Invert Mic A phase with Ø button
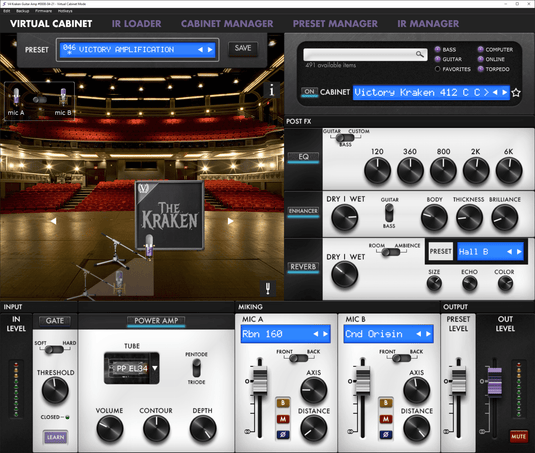This screenshot has width=535, height=453. [x=283, y=435]
